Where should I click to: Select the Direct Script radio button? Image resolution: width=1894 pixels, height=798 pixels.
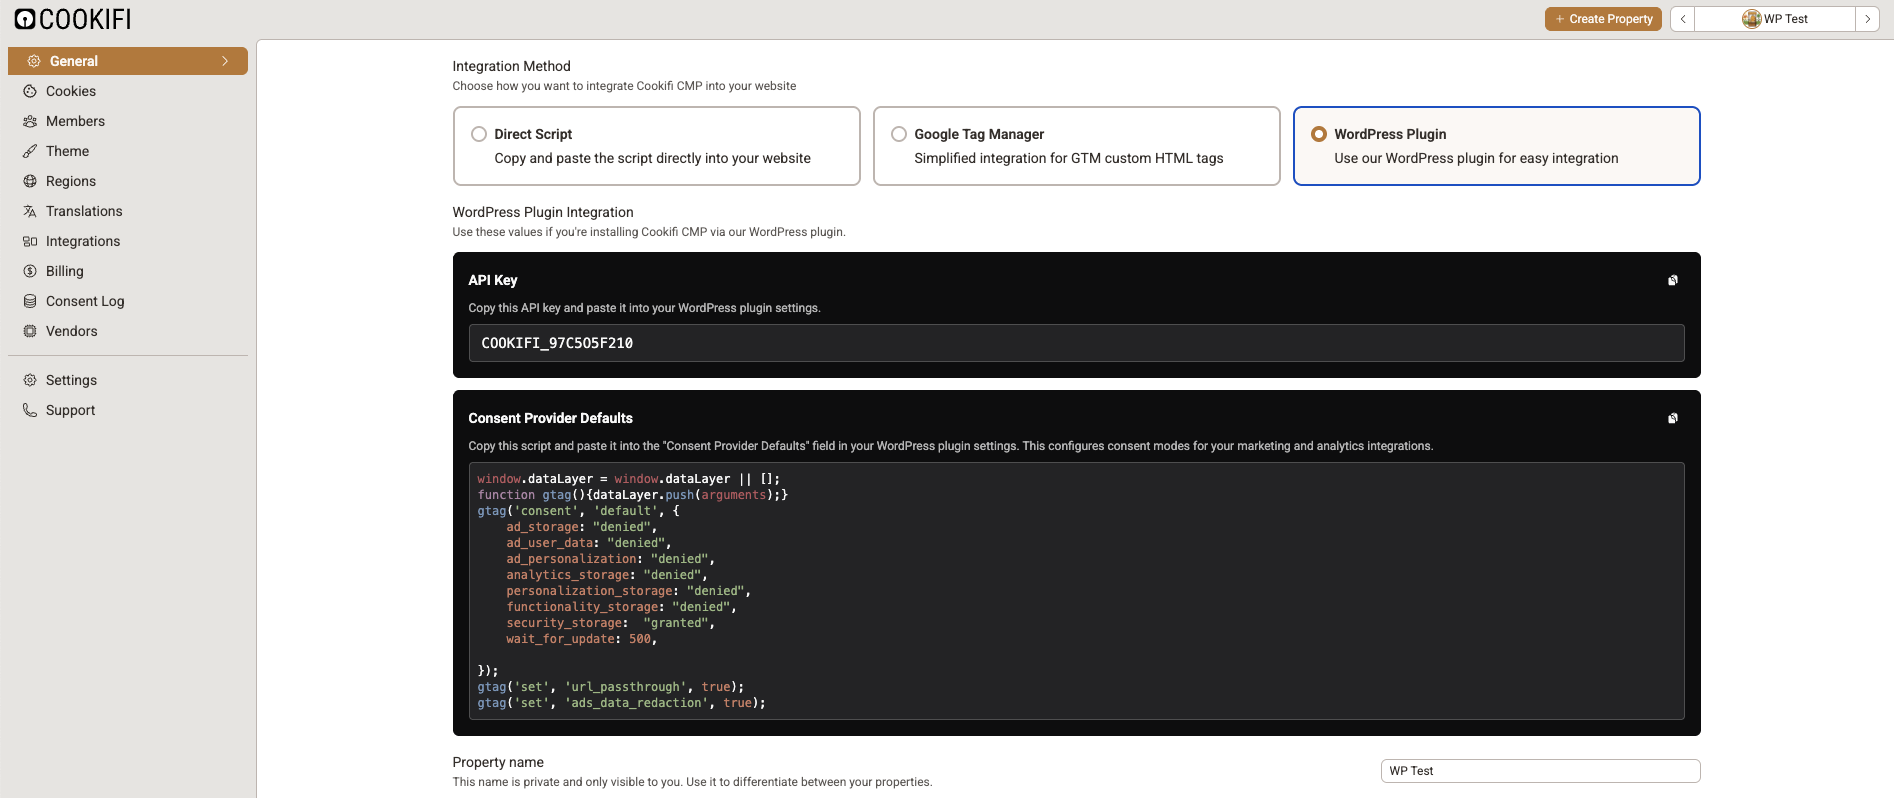(479, 134)
